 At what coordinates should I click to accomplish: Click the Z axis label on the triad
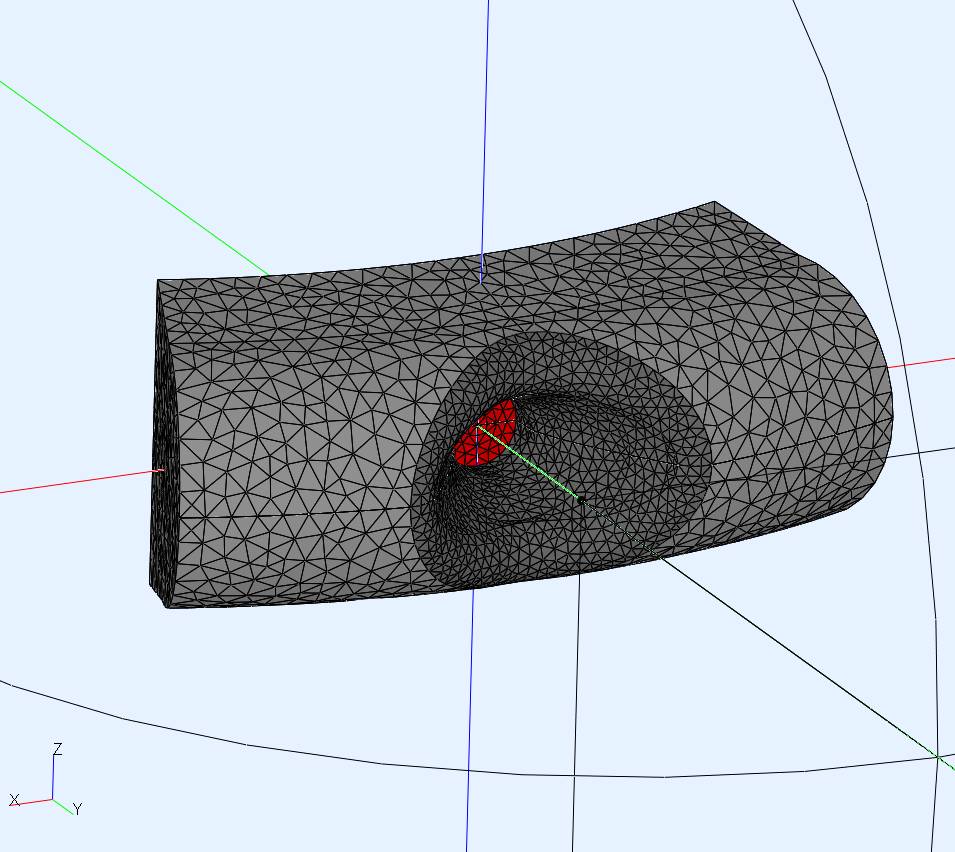58,748
